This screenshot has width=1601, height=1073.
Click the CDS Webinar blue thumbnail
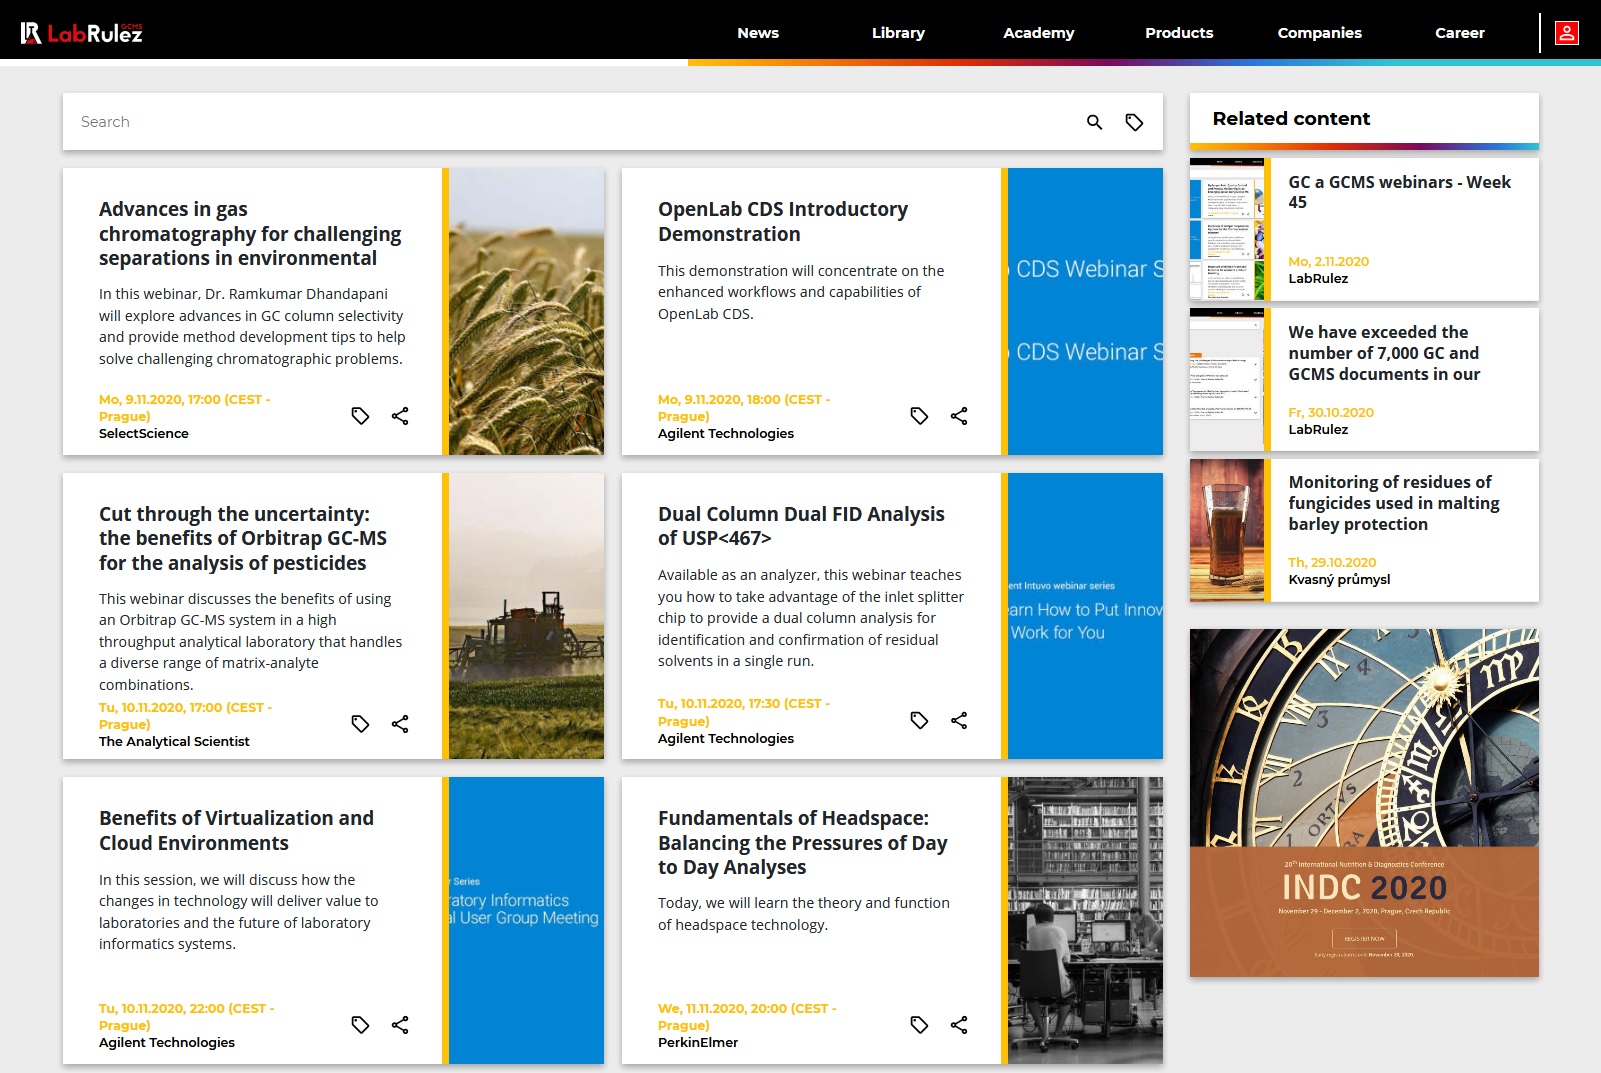click(x=1085, y=312)
